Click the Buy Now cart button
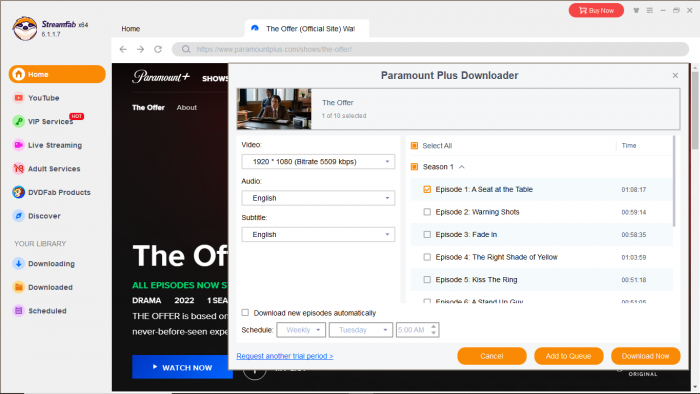Viewport: 700px width, 394px height. coord(596,10)
